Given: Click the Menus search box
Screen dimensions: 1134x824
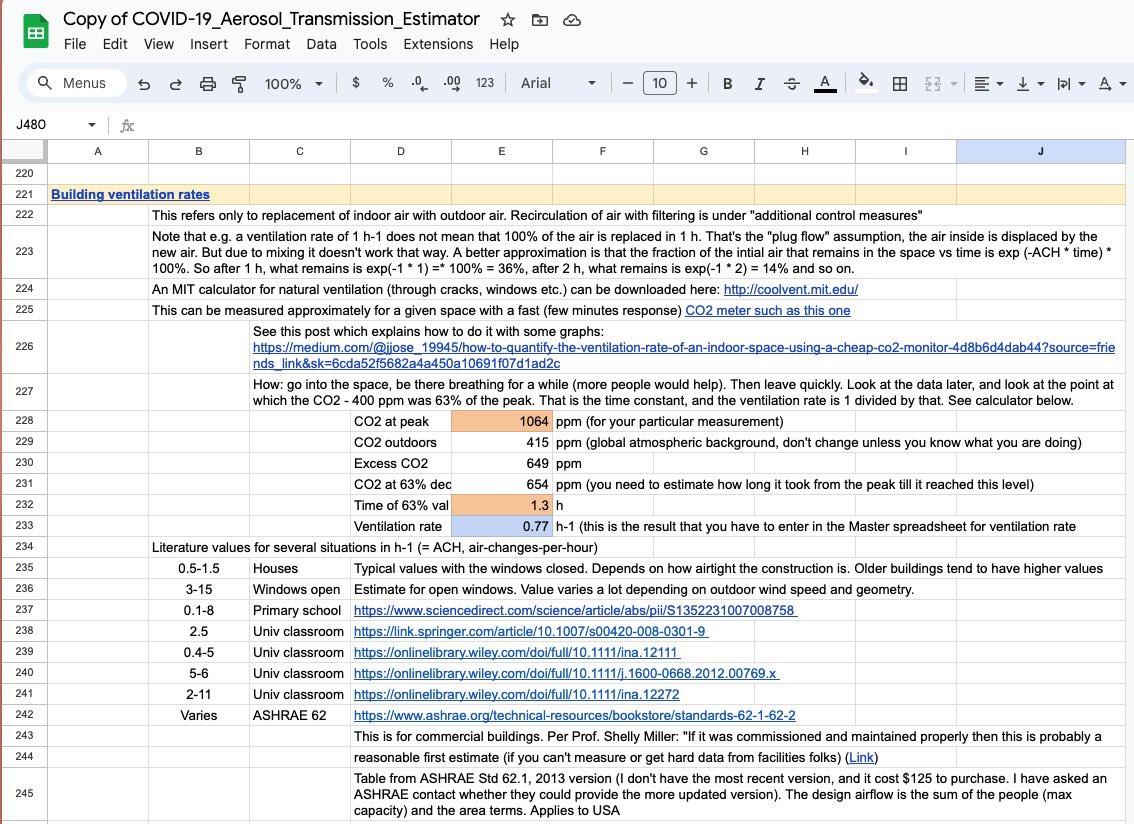Looking at the screenshot, I should point(77,83).
